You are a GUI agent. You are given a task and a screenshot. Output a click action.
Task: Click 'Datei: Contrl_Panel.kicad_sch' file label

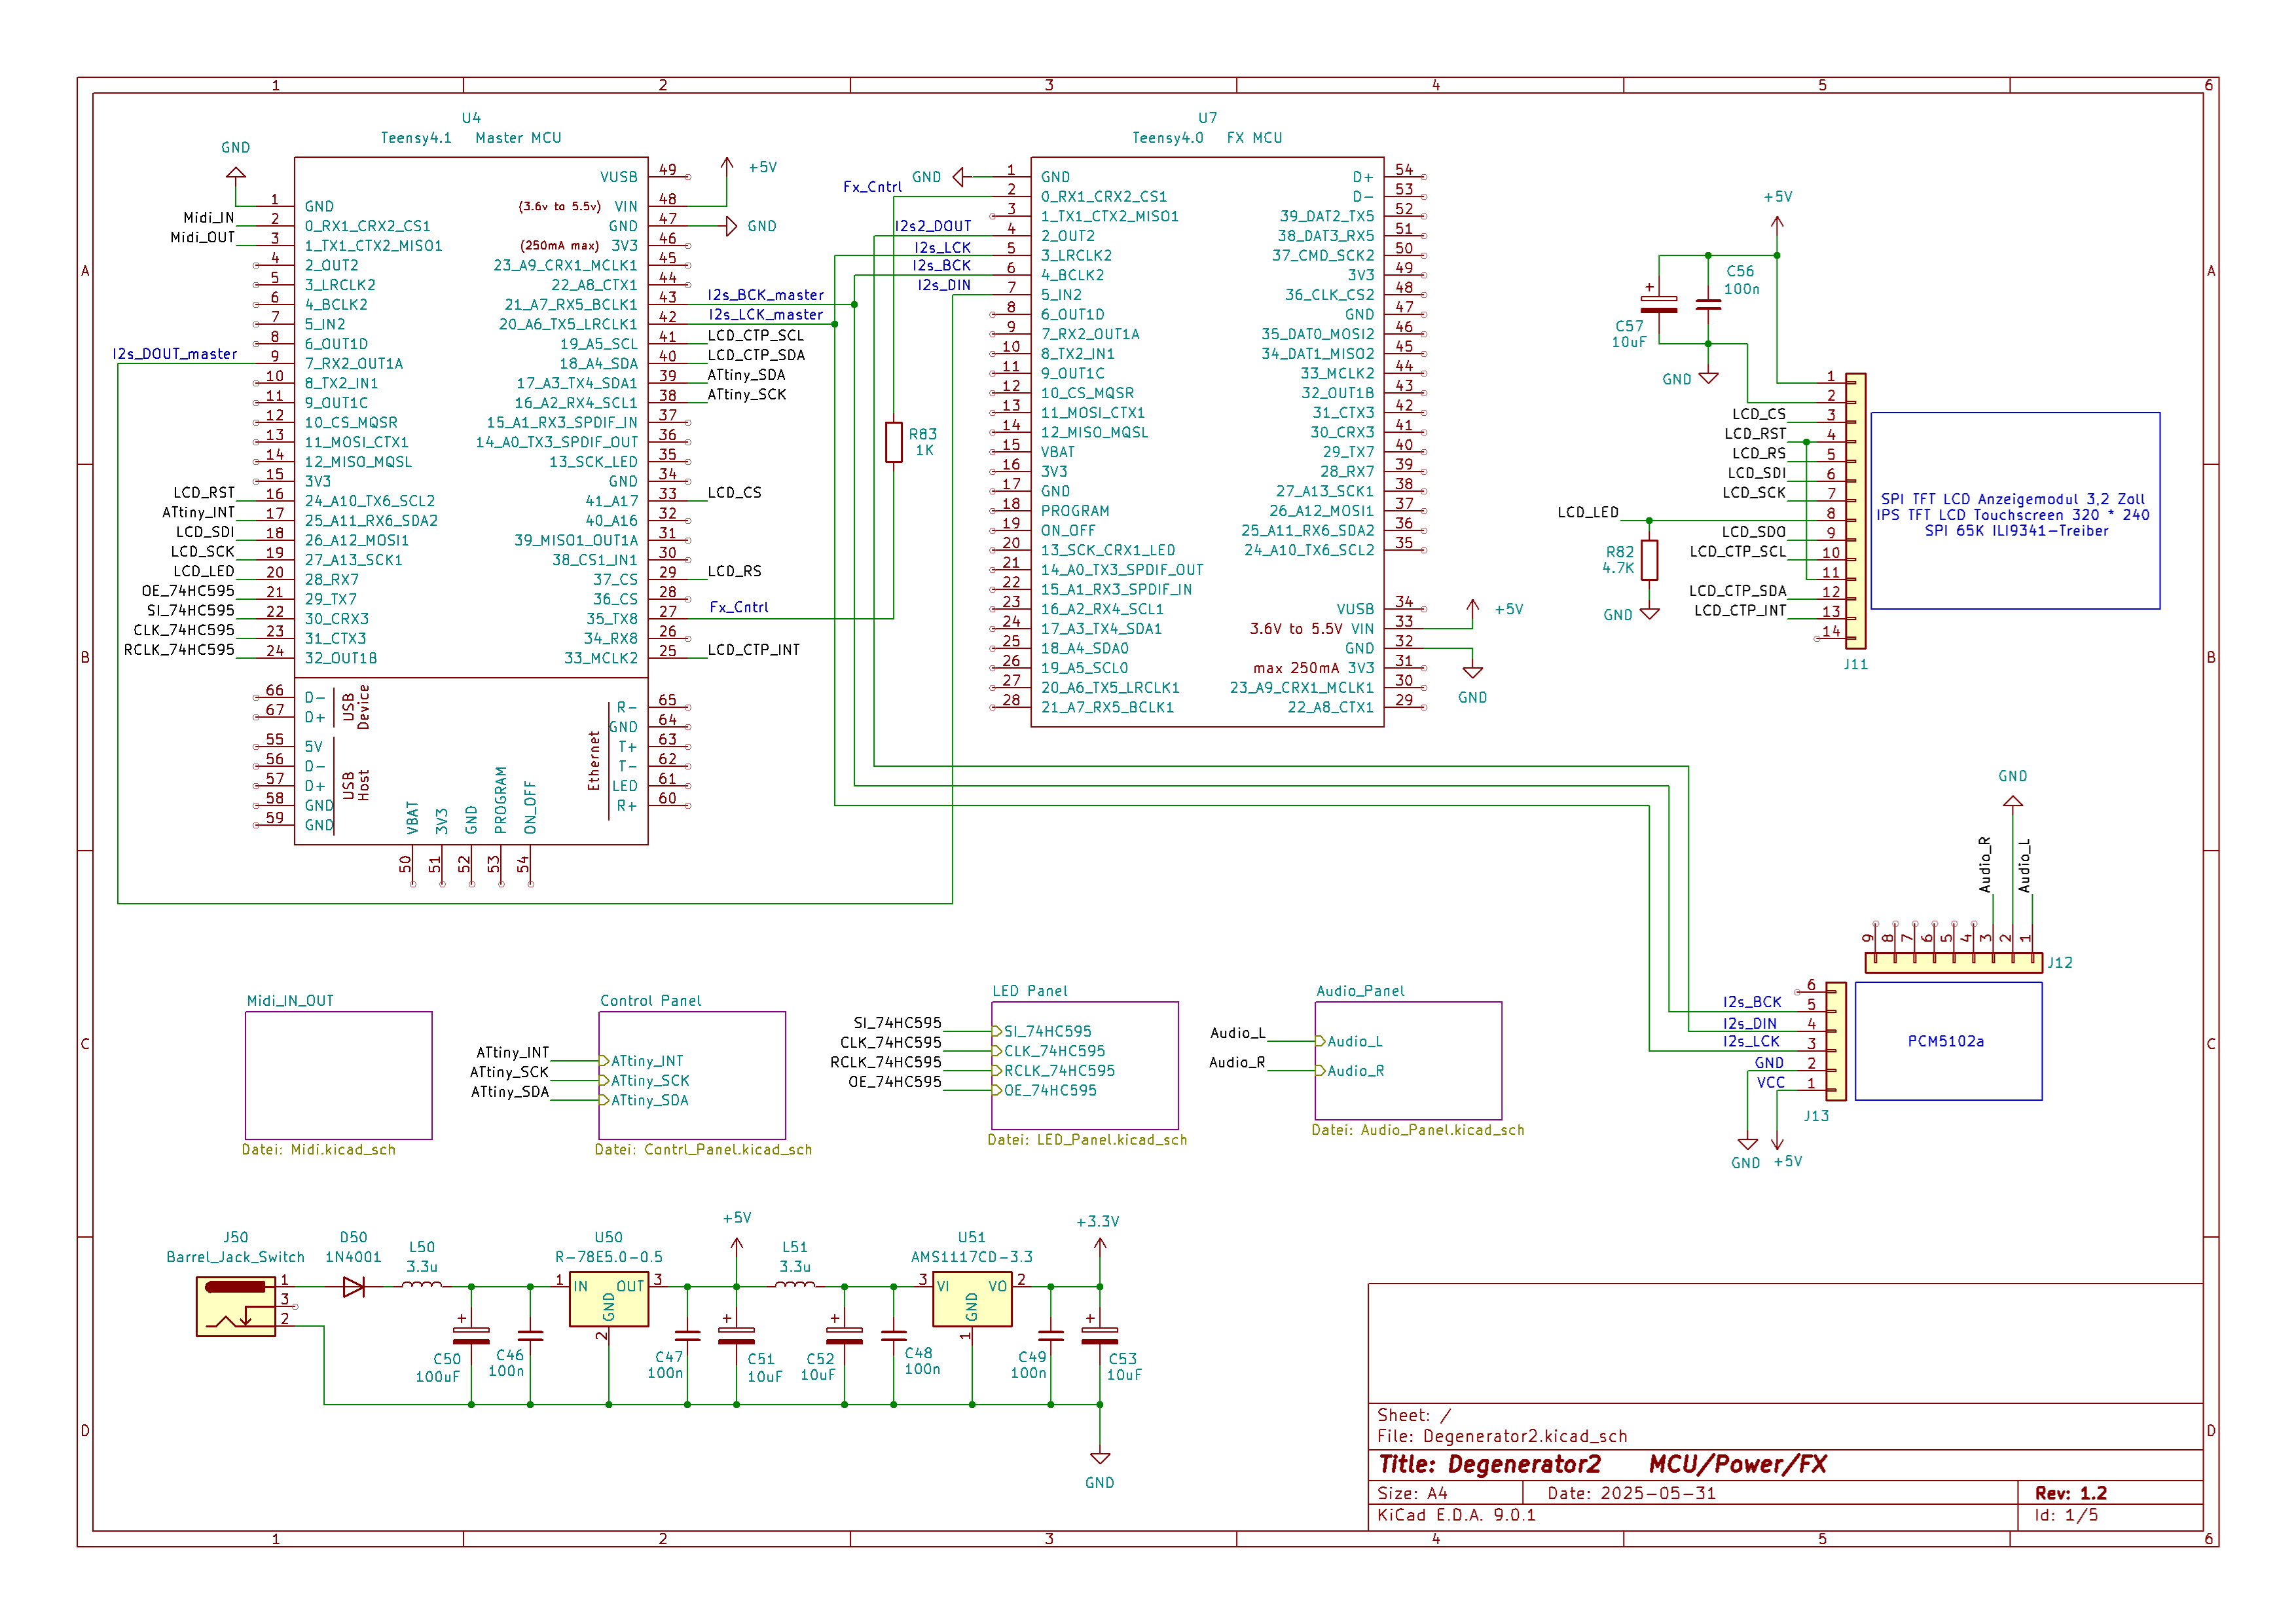[x=703, y=1150]
